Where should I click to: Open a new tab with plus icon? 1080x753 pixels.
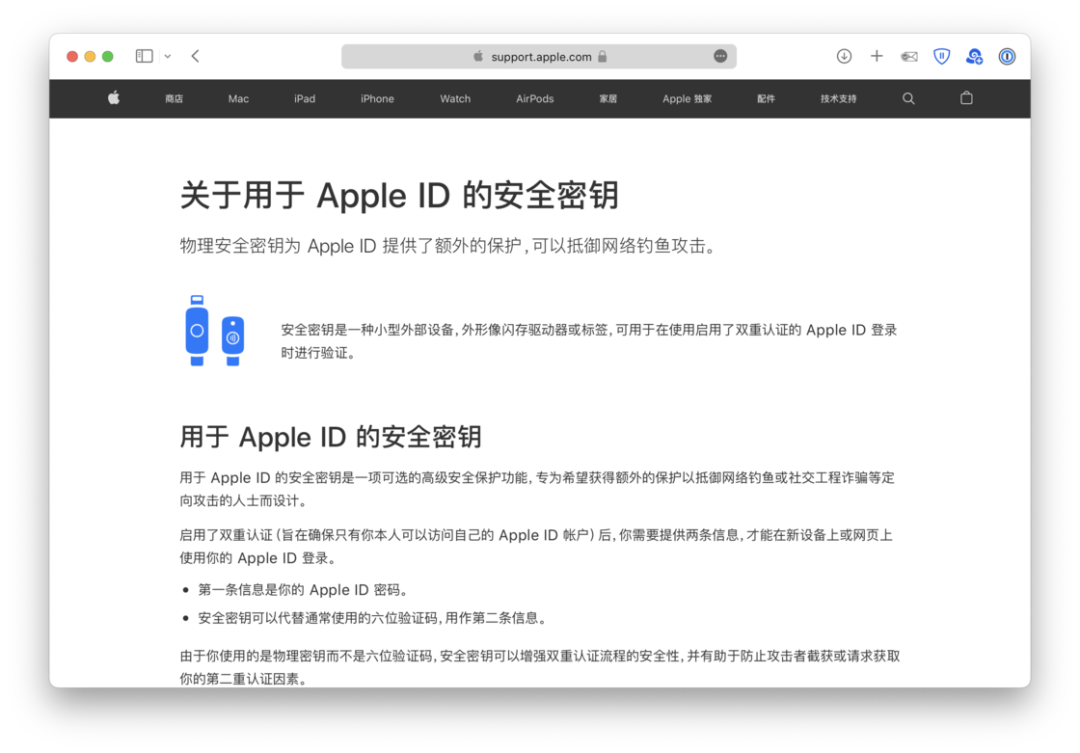(x=876, y=56)
